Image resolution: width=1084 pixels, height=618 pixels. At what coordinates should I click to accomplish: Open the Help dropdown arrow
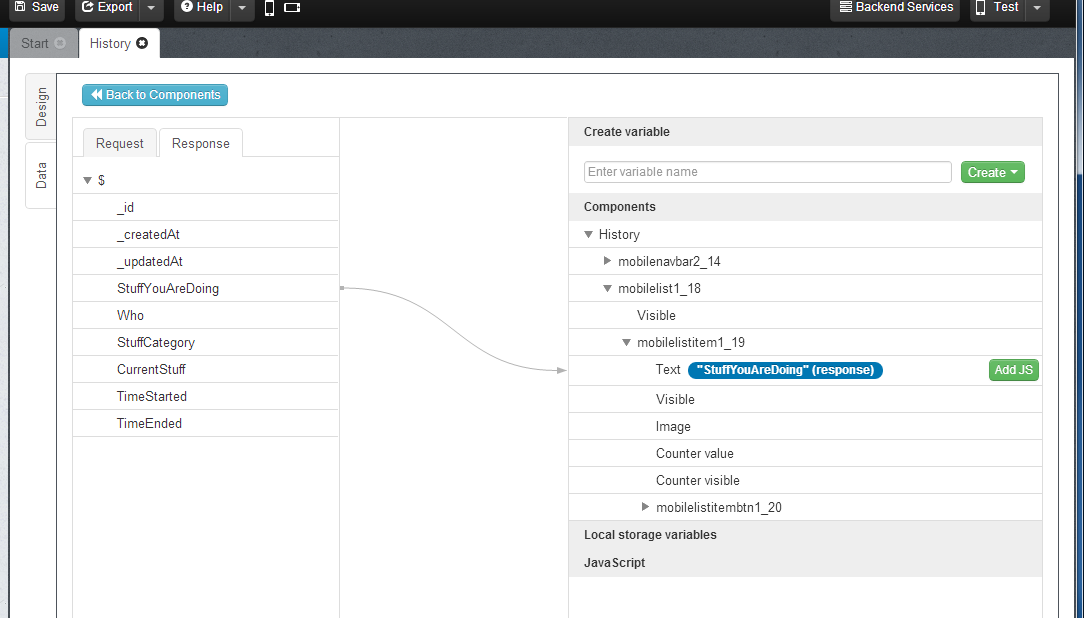pyautogui.click(x=242, y=8)
